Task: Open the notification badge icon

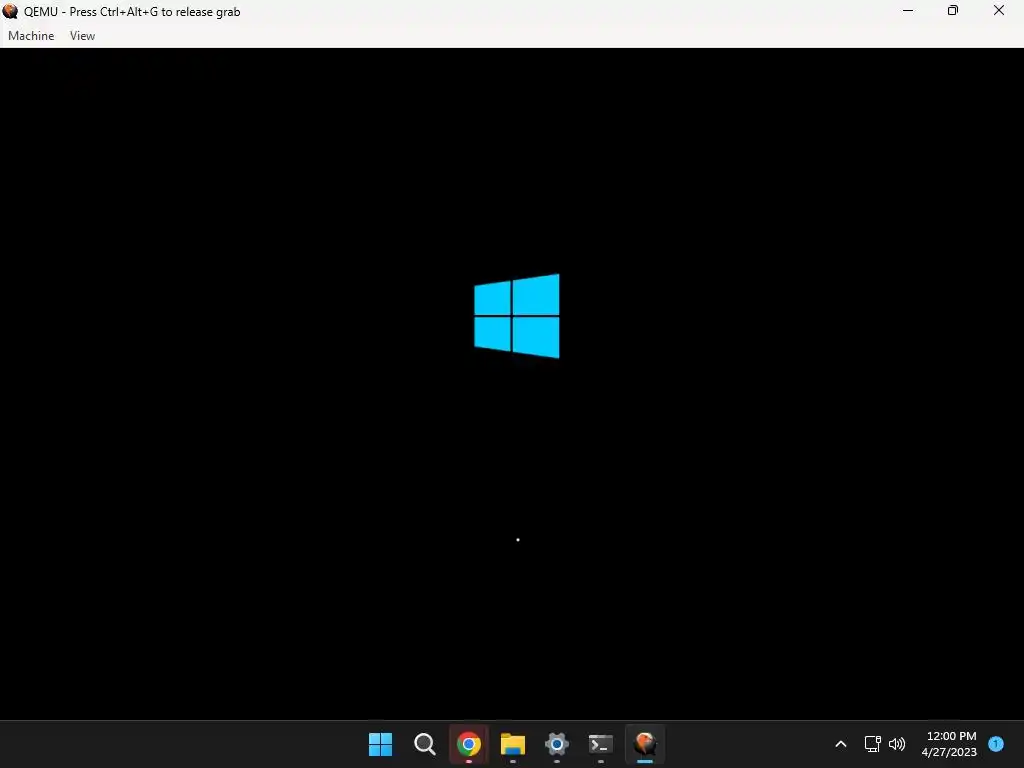Action: (x=995, y=744)
